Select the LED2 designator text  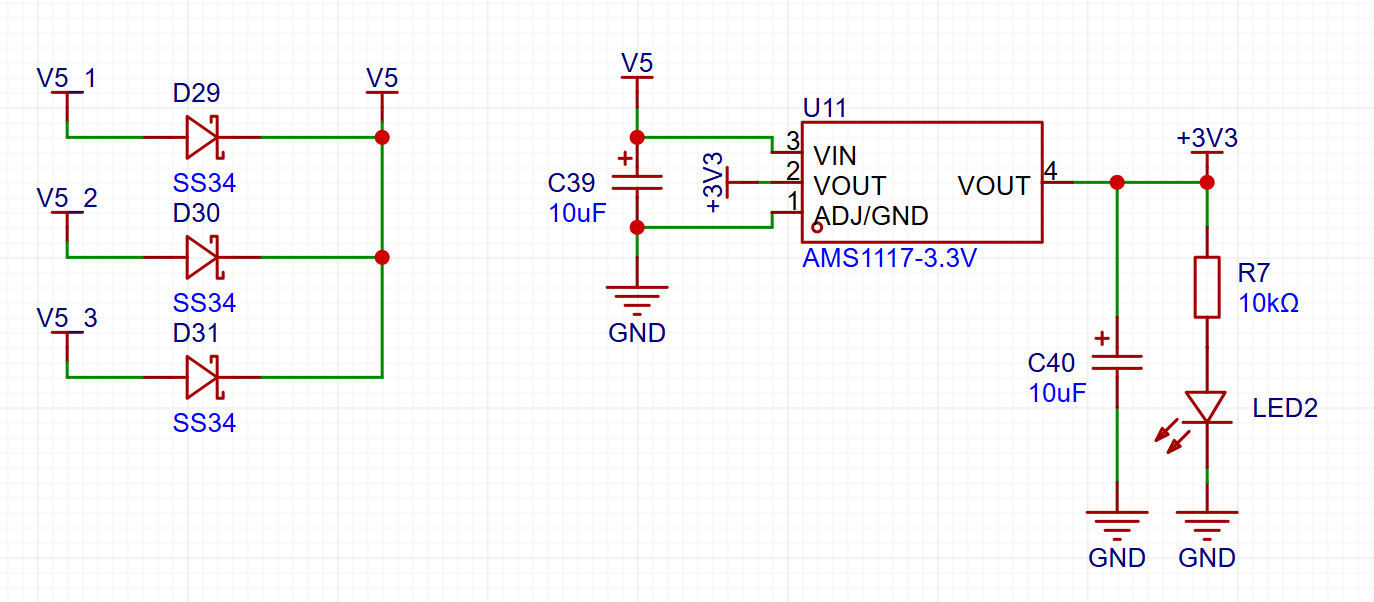[1285, 408]
